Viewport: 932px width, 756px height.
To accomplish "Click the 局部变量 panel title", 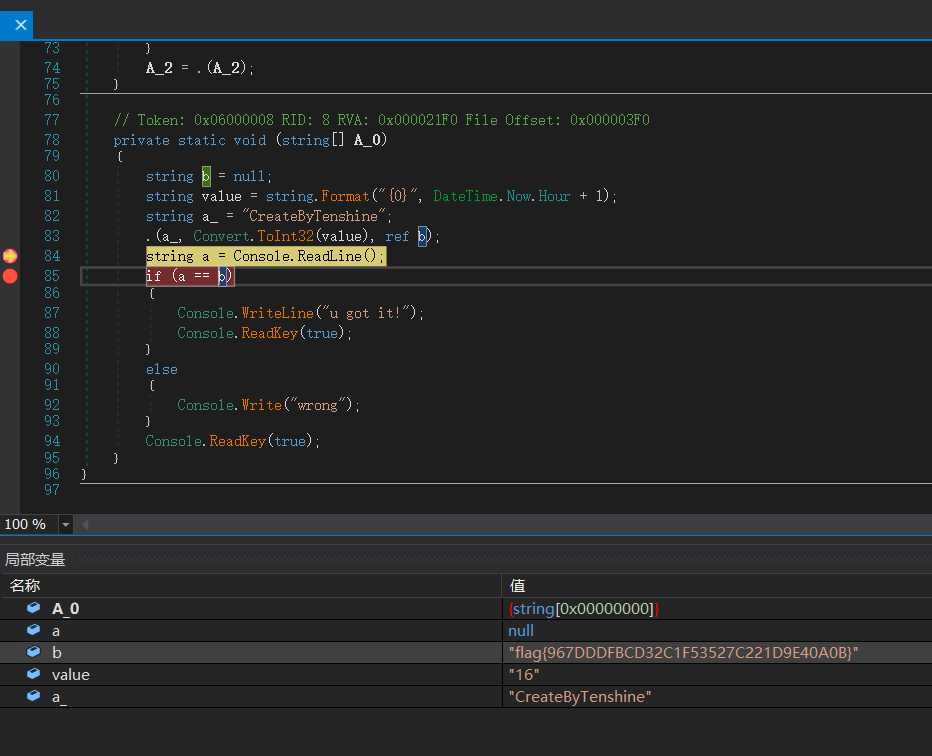I will [x=36, y=559].
